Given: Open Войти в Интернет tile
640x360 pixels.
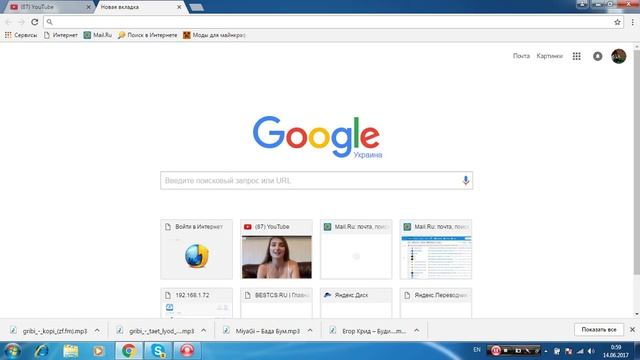Looking at the screenshot, I should (x=196, y=249).
